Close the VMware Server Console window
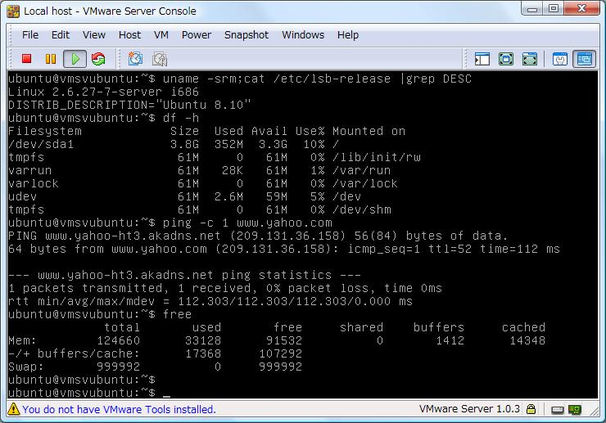 point(582,9)
